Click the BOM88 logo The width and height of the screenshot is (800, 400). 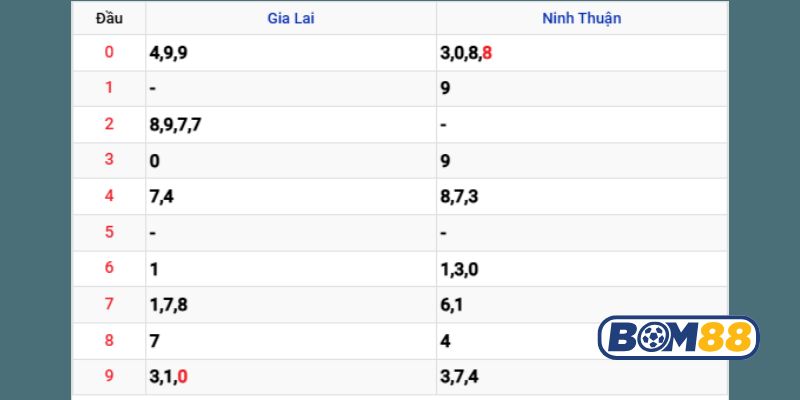(x=678, y=337)
